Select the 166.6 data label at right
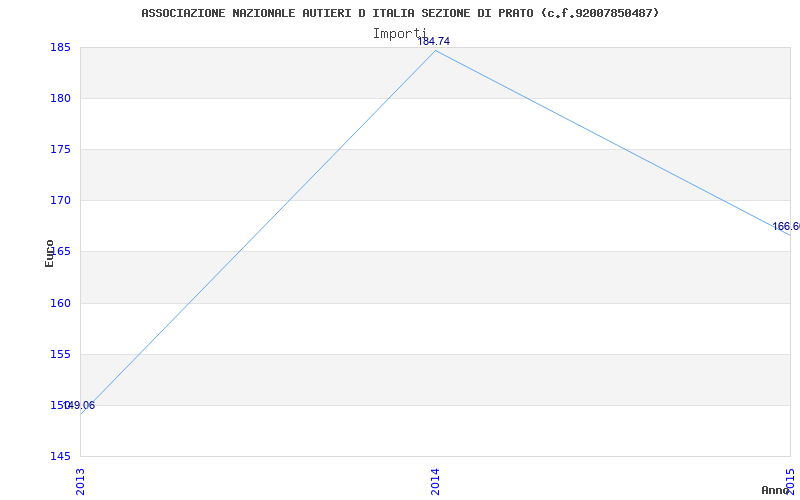800x500 pixels. tap(786, 227)
